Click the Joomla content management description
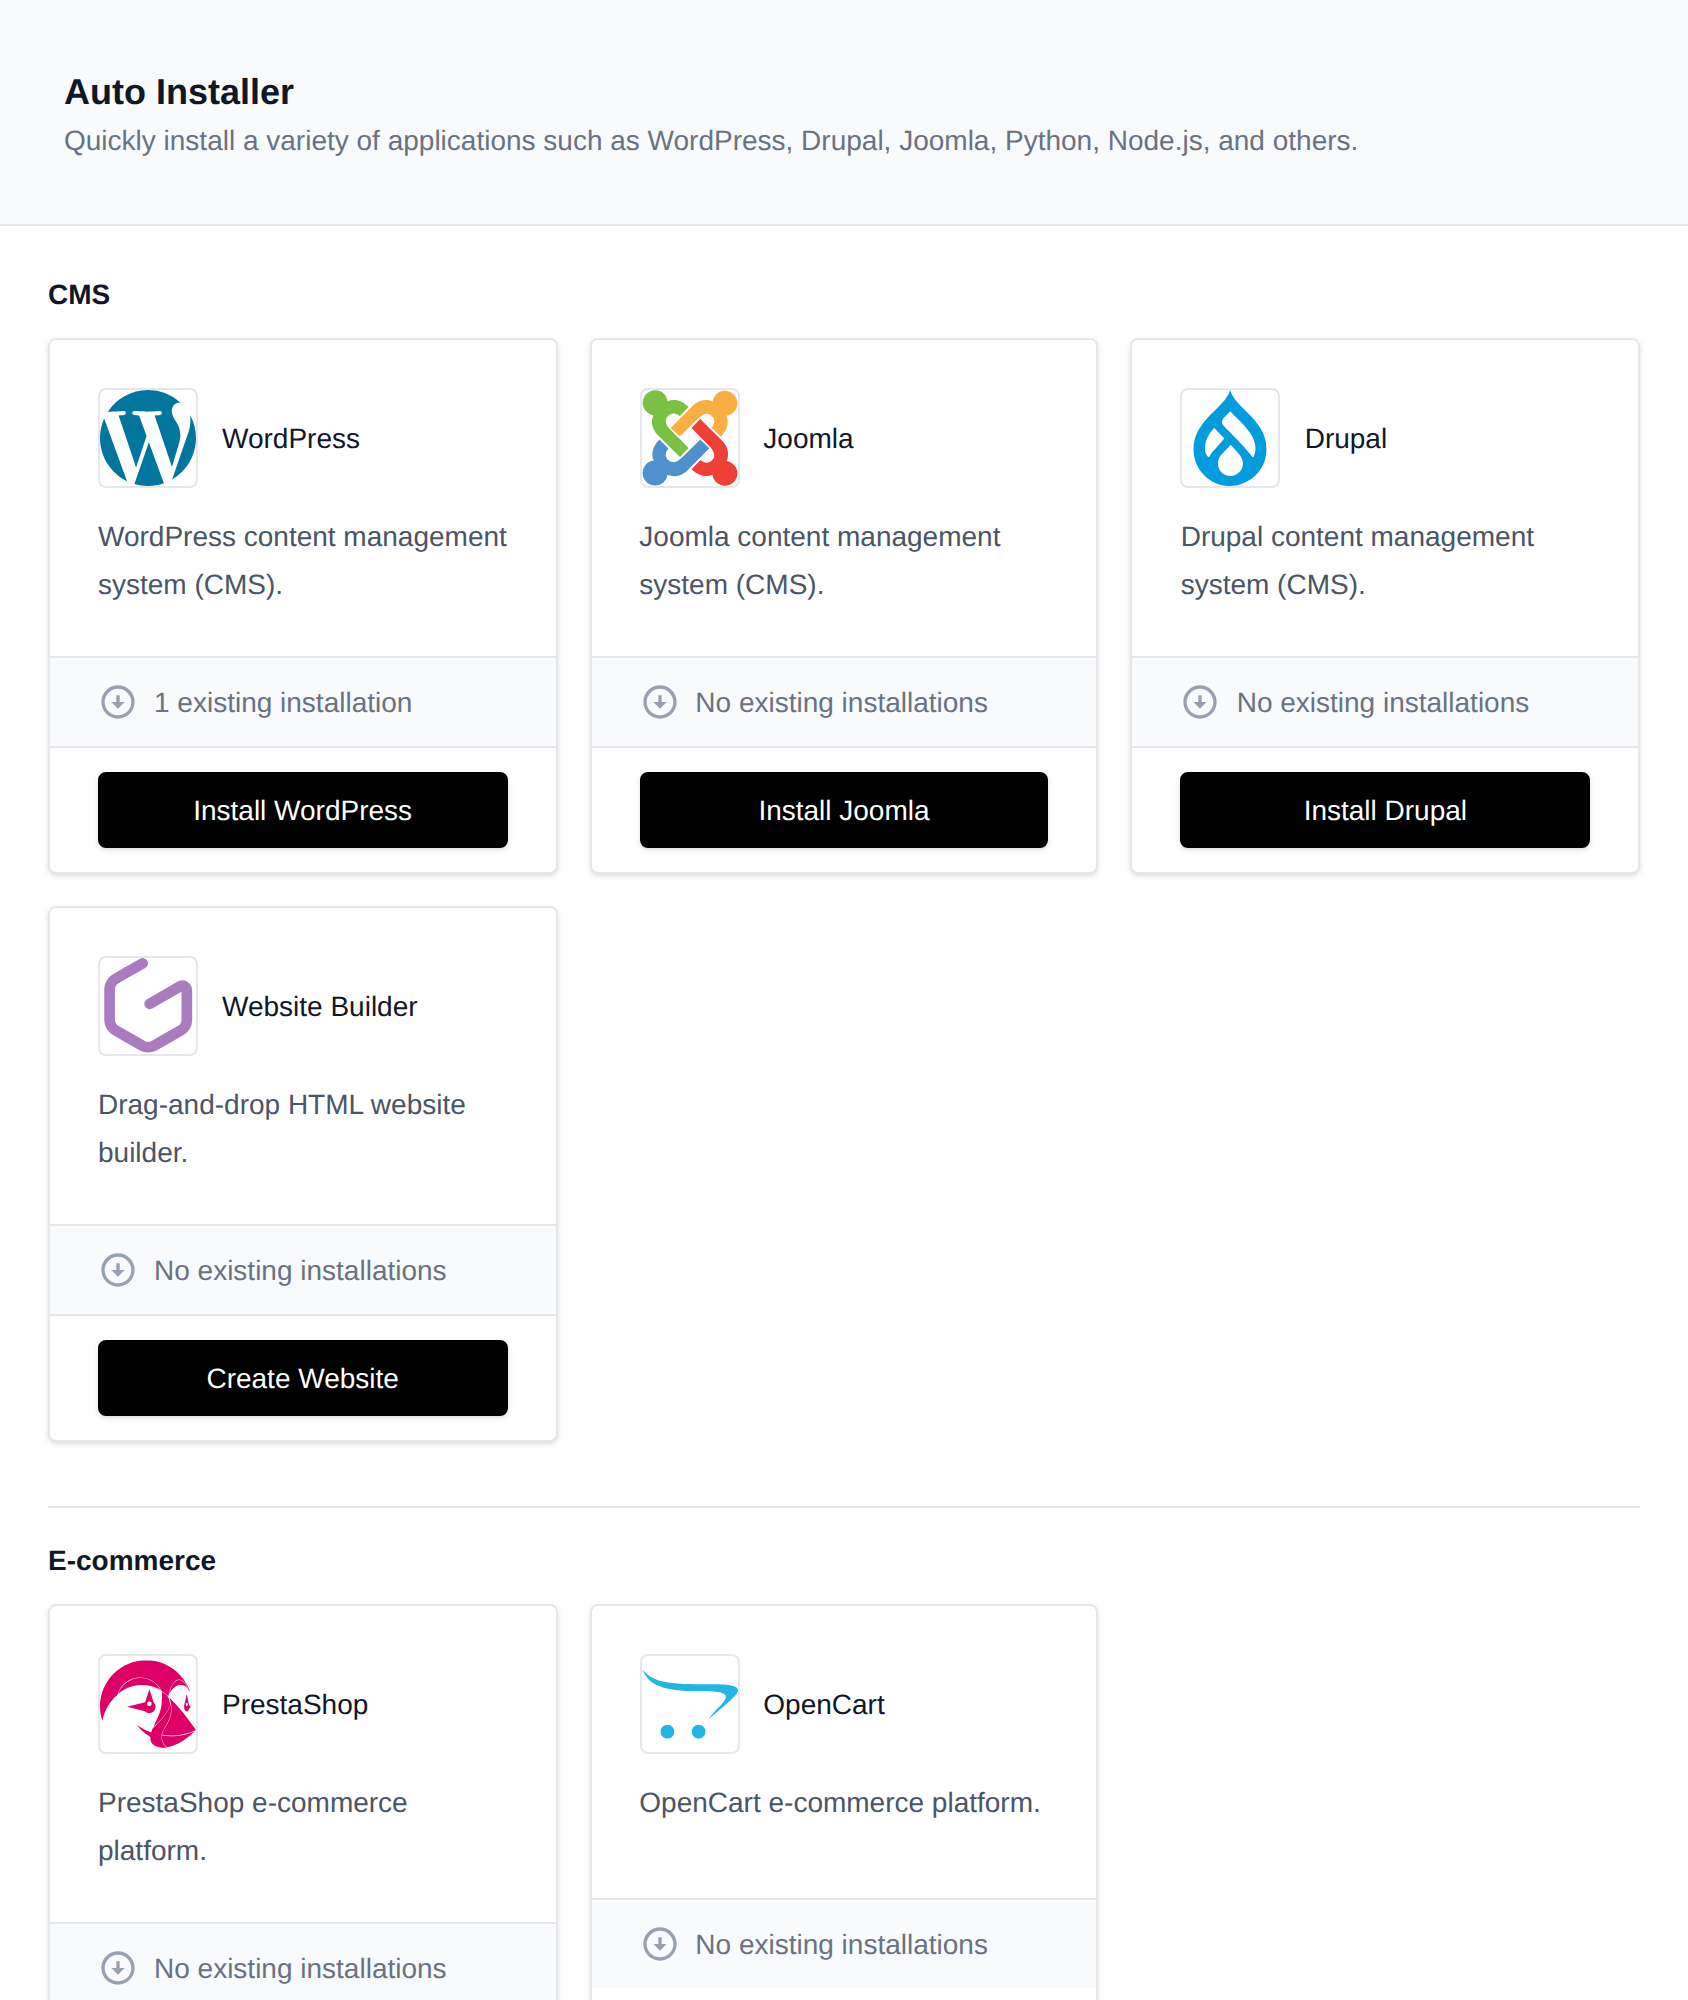1688x2000 pixels. (819, 560)
